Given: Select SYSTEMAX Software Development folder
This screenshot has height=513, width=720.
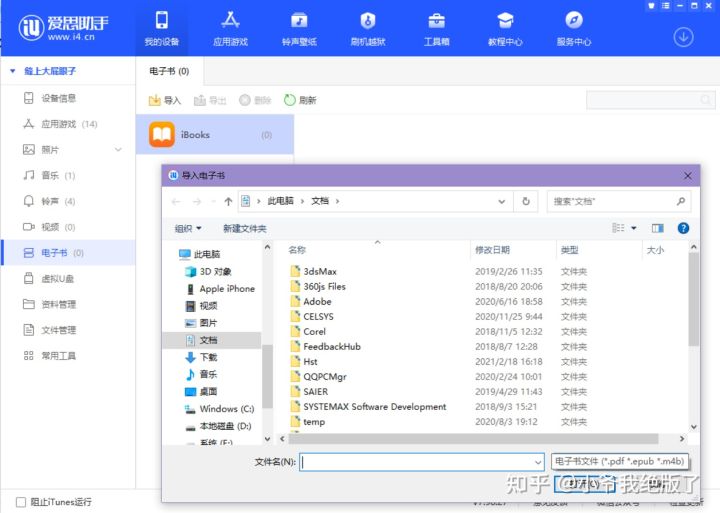Looking at the screenshot, I should 368,406.
